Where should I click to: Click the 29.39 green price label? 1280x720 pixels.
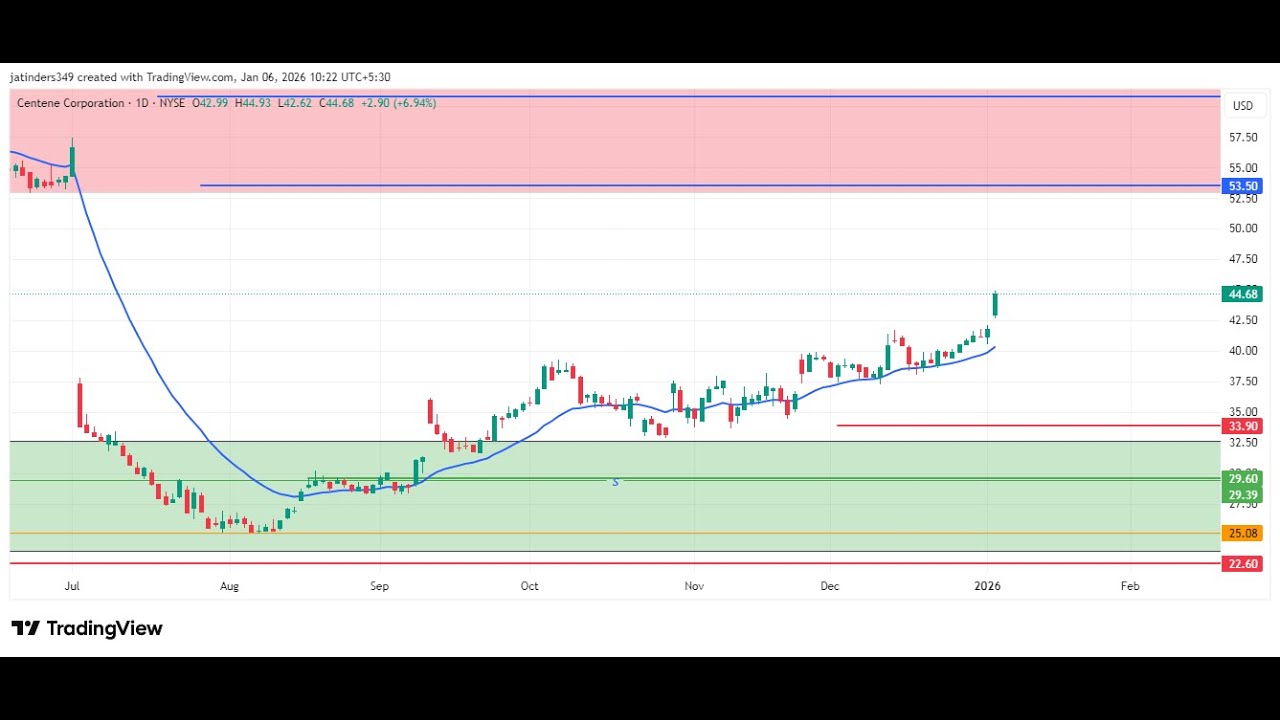(x=1243, y=495)
